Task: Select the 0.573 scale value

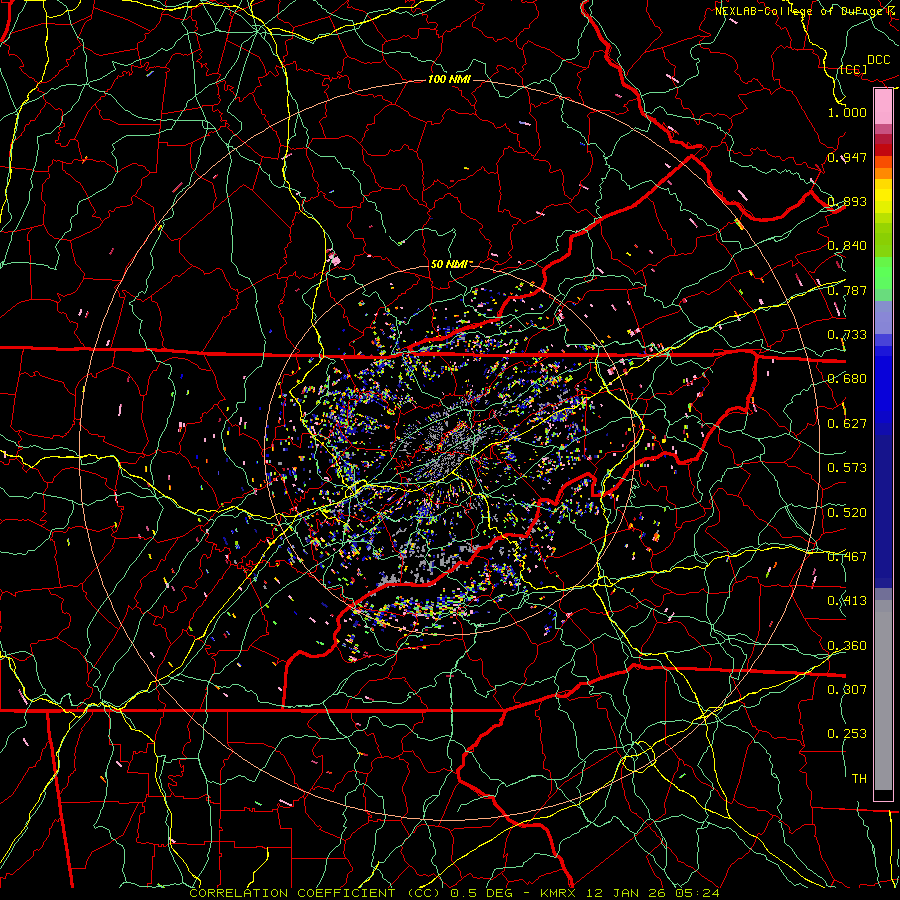Action: point(847,468)
